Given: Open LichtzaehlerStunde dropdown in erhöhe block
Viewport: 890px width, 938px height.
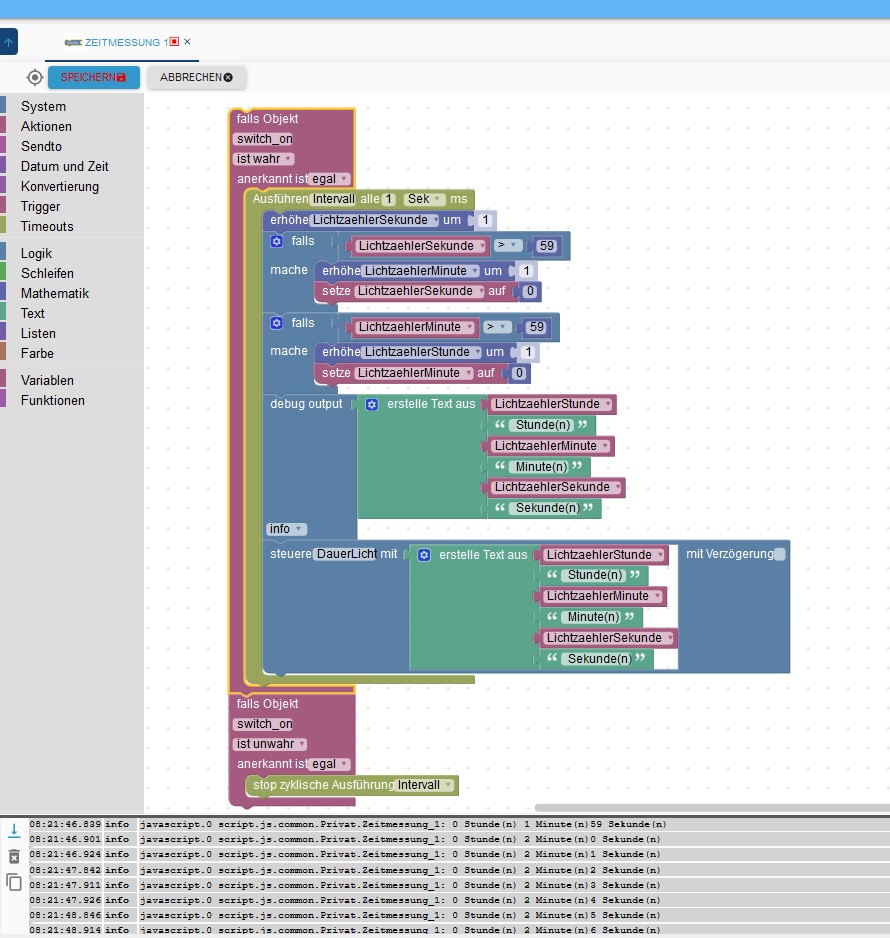Looking at the screenshot, I should point(422,352).
